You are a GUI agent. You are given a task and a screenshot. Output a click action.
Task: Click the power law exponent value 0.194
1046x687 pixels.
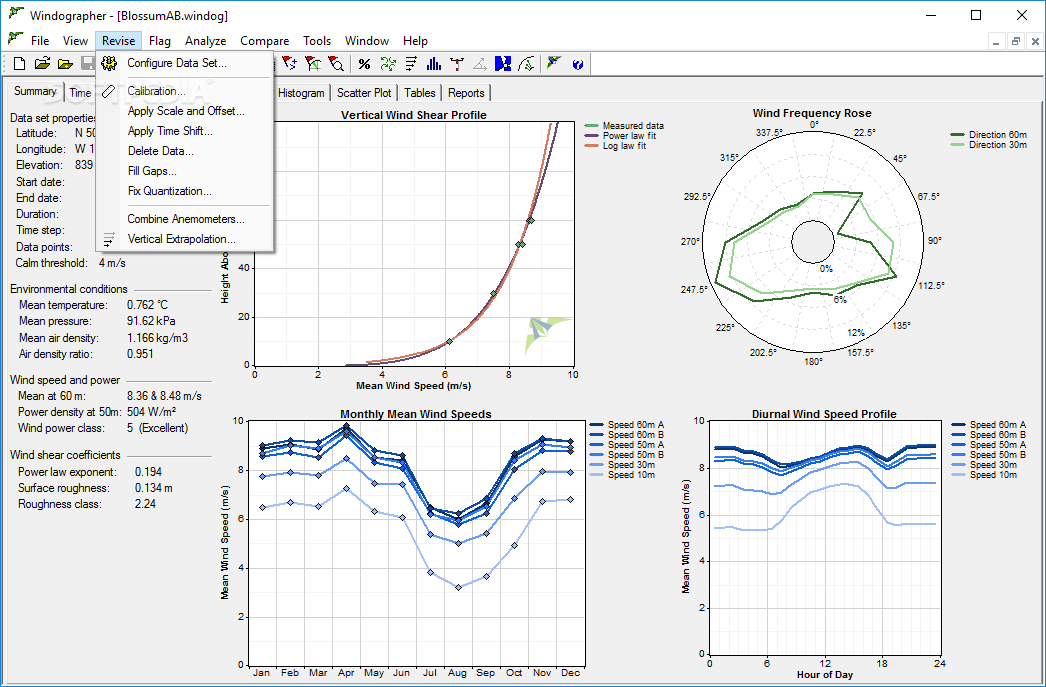point(148,472)
